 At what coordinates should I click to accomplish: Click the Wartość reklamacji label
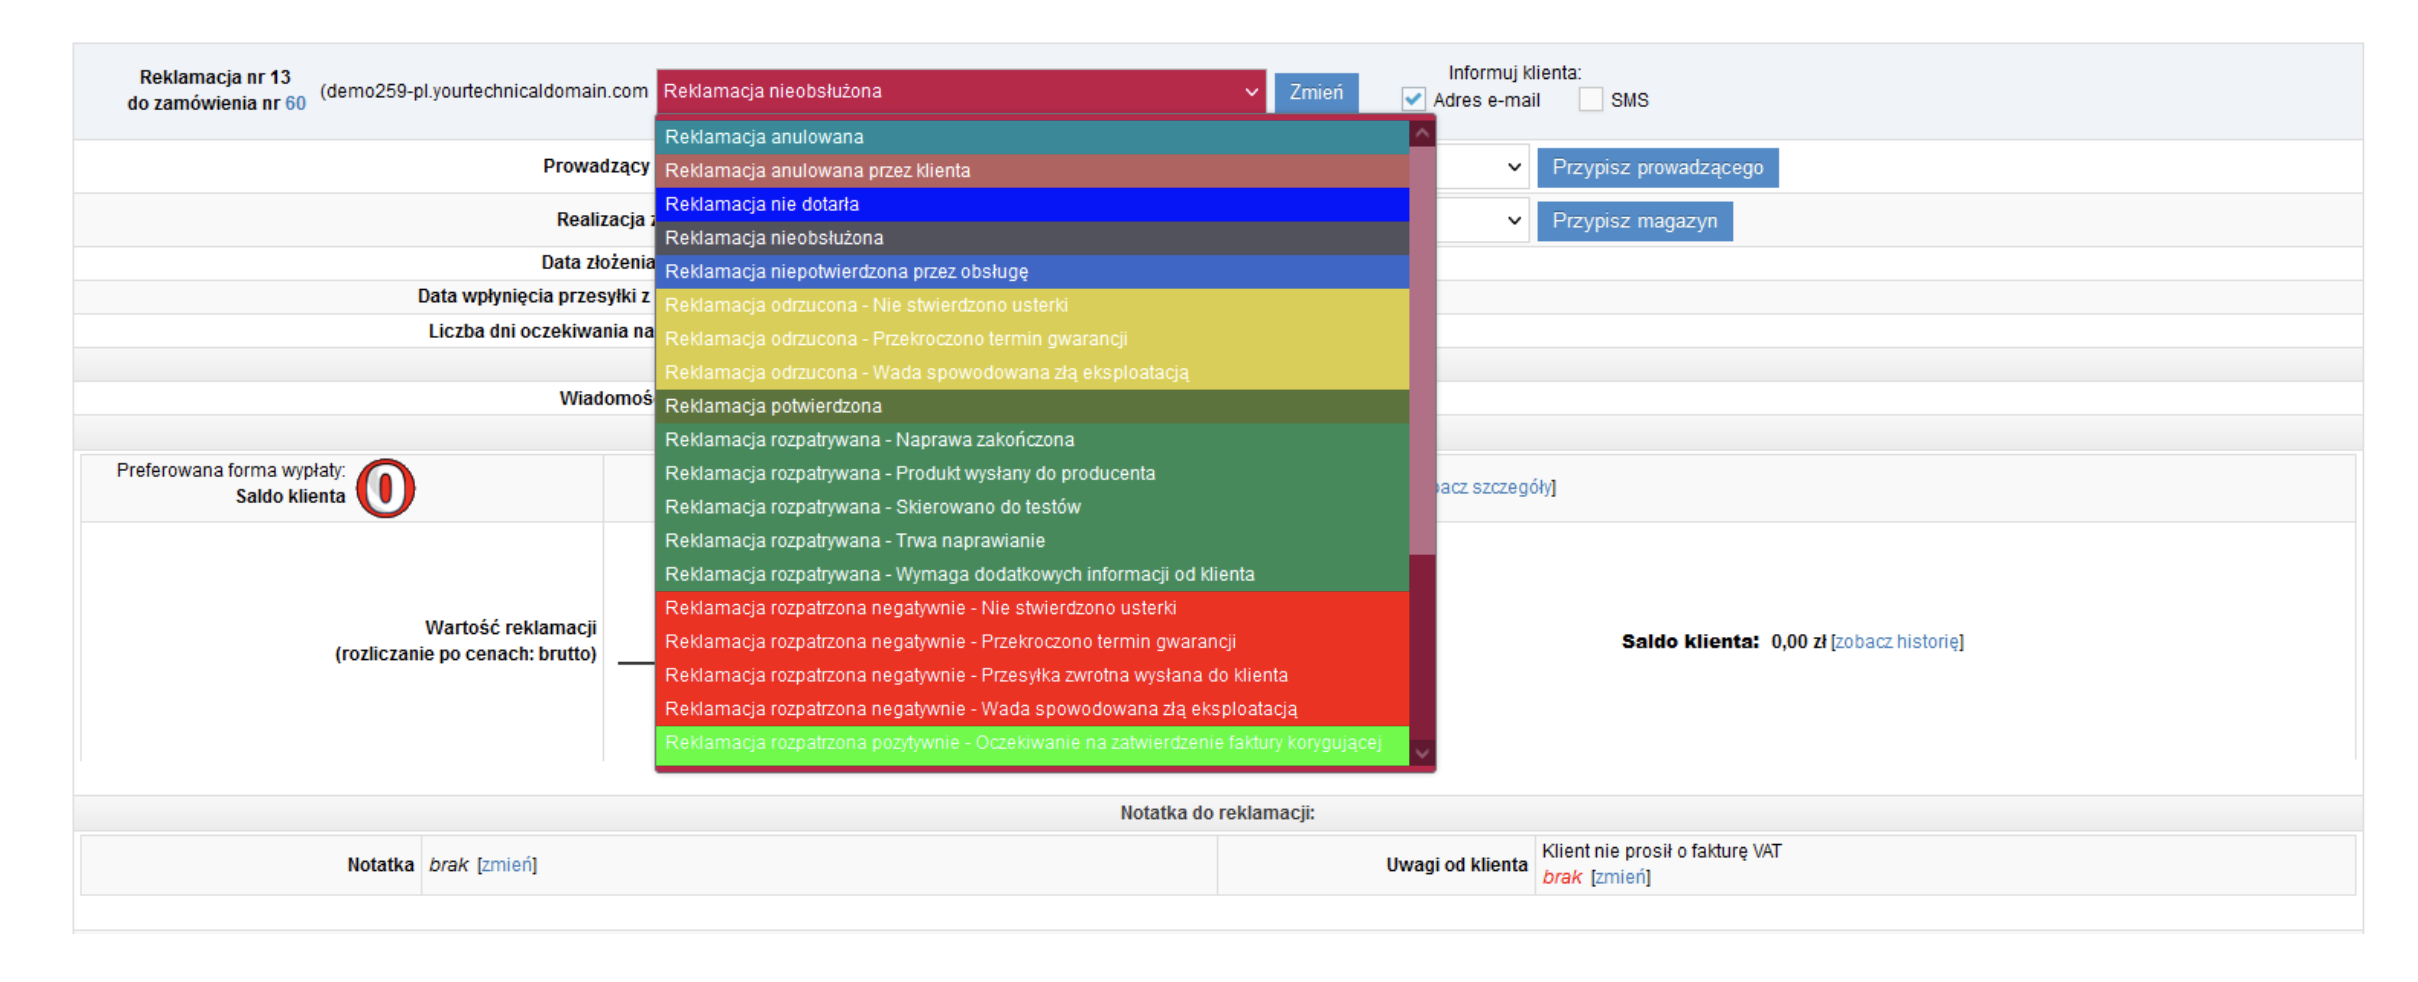pyautogui.click(x=511, y=628)
